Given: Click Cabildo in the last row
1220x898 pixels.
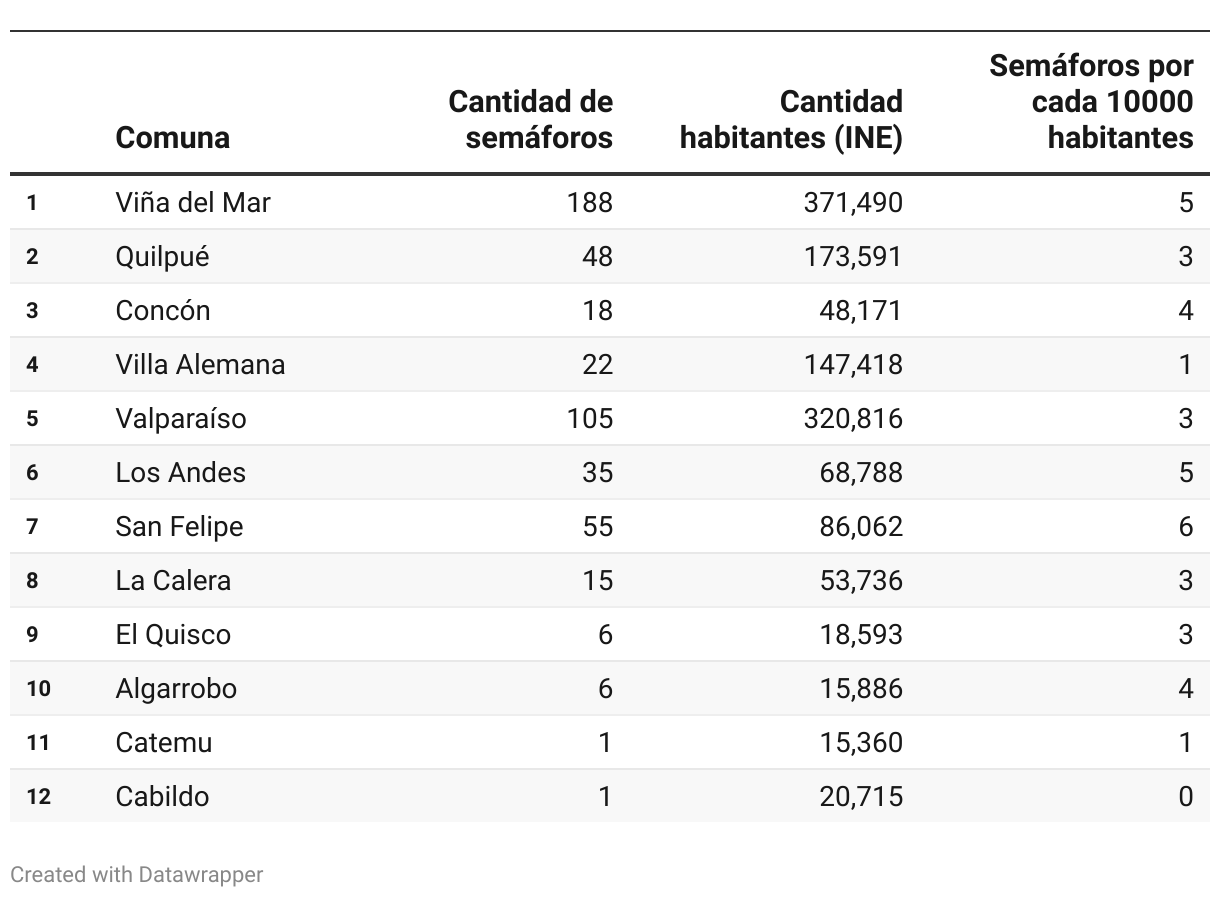Looking at the screenshot, I should pos(162,797).
